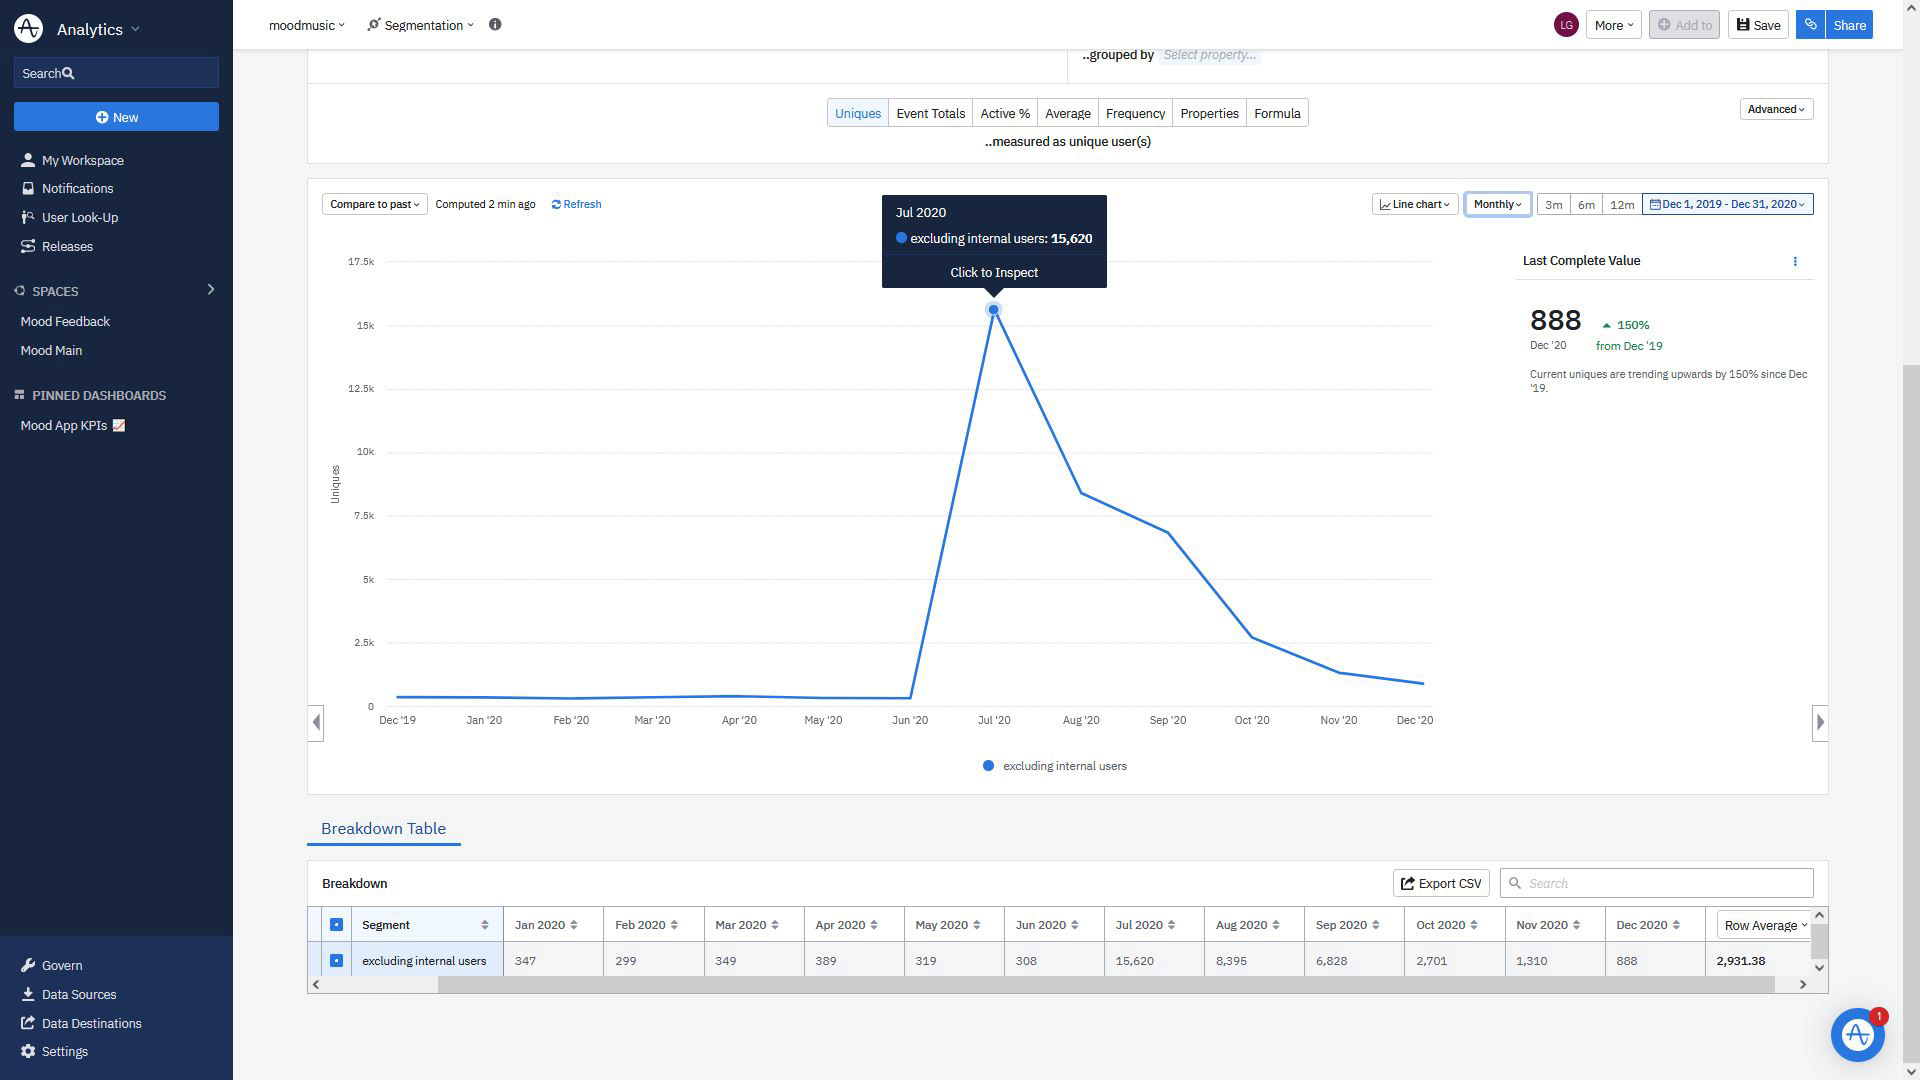The width and height of the screenshot is (1920, 1080).
Task: Select the Frequency measurement tab
Action: [1135, 113]
